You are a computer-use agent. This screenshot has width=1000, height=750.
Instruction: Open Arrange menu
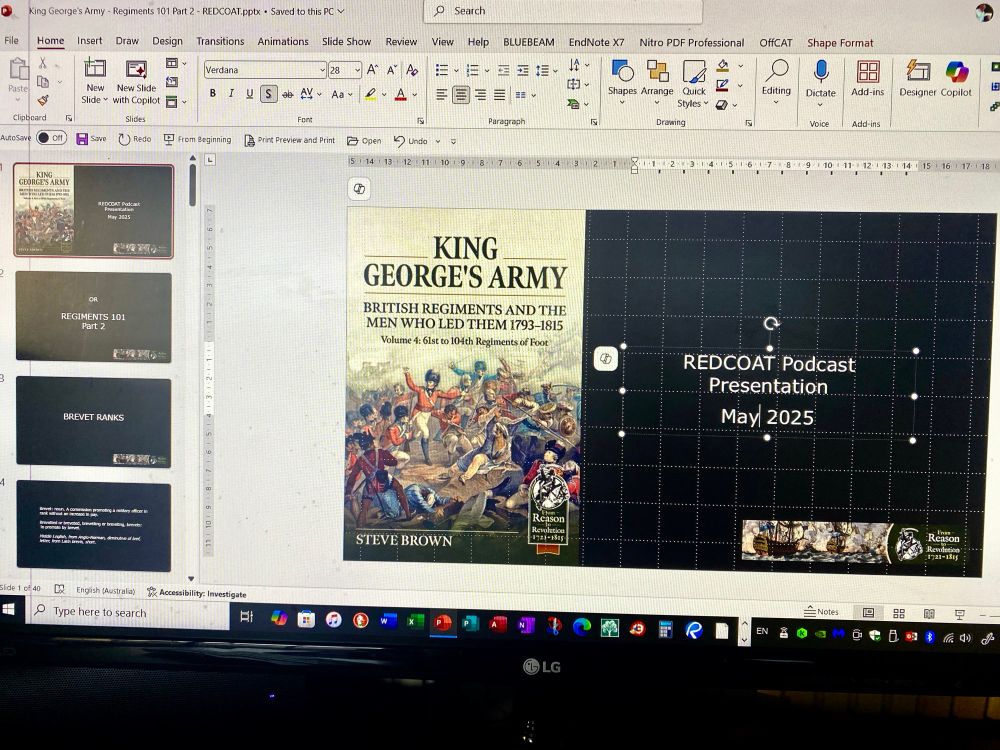(x=657, y=82)
